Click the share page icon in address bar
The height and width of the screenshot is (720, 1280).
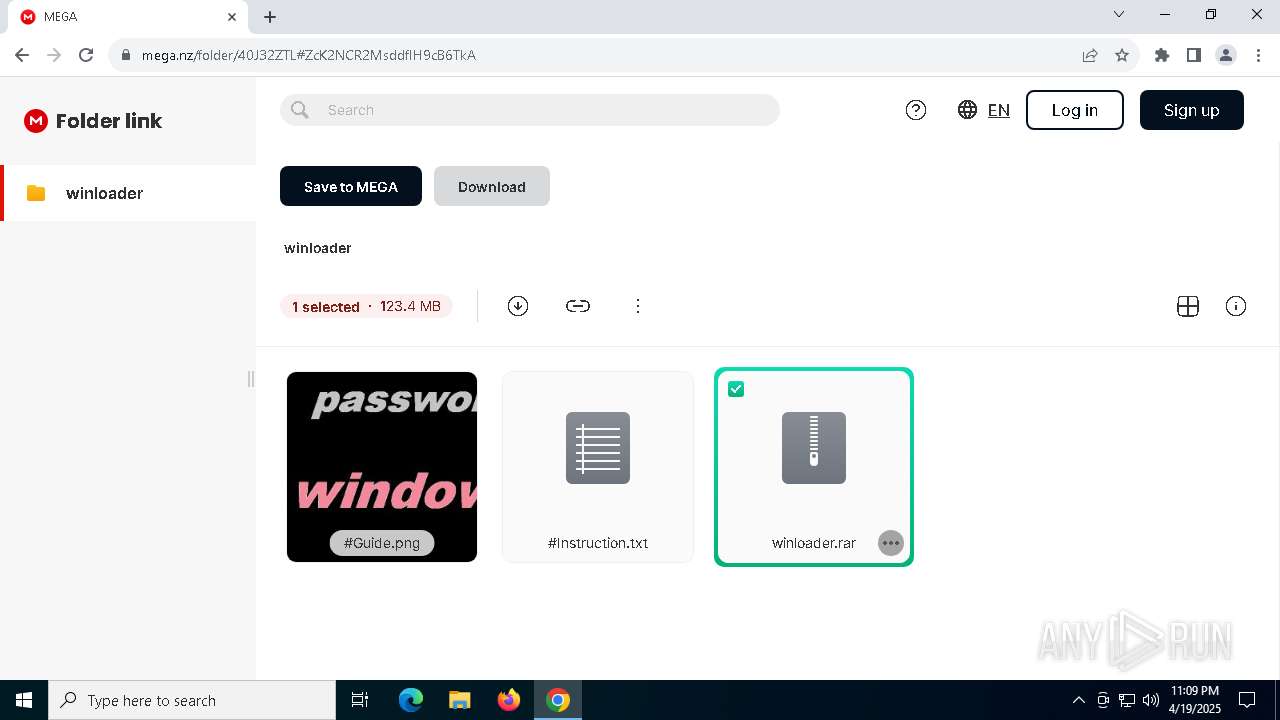[1090, 55]
